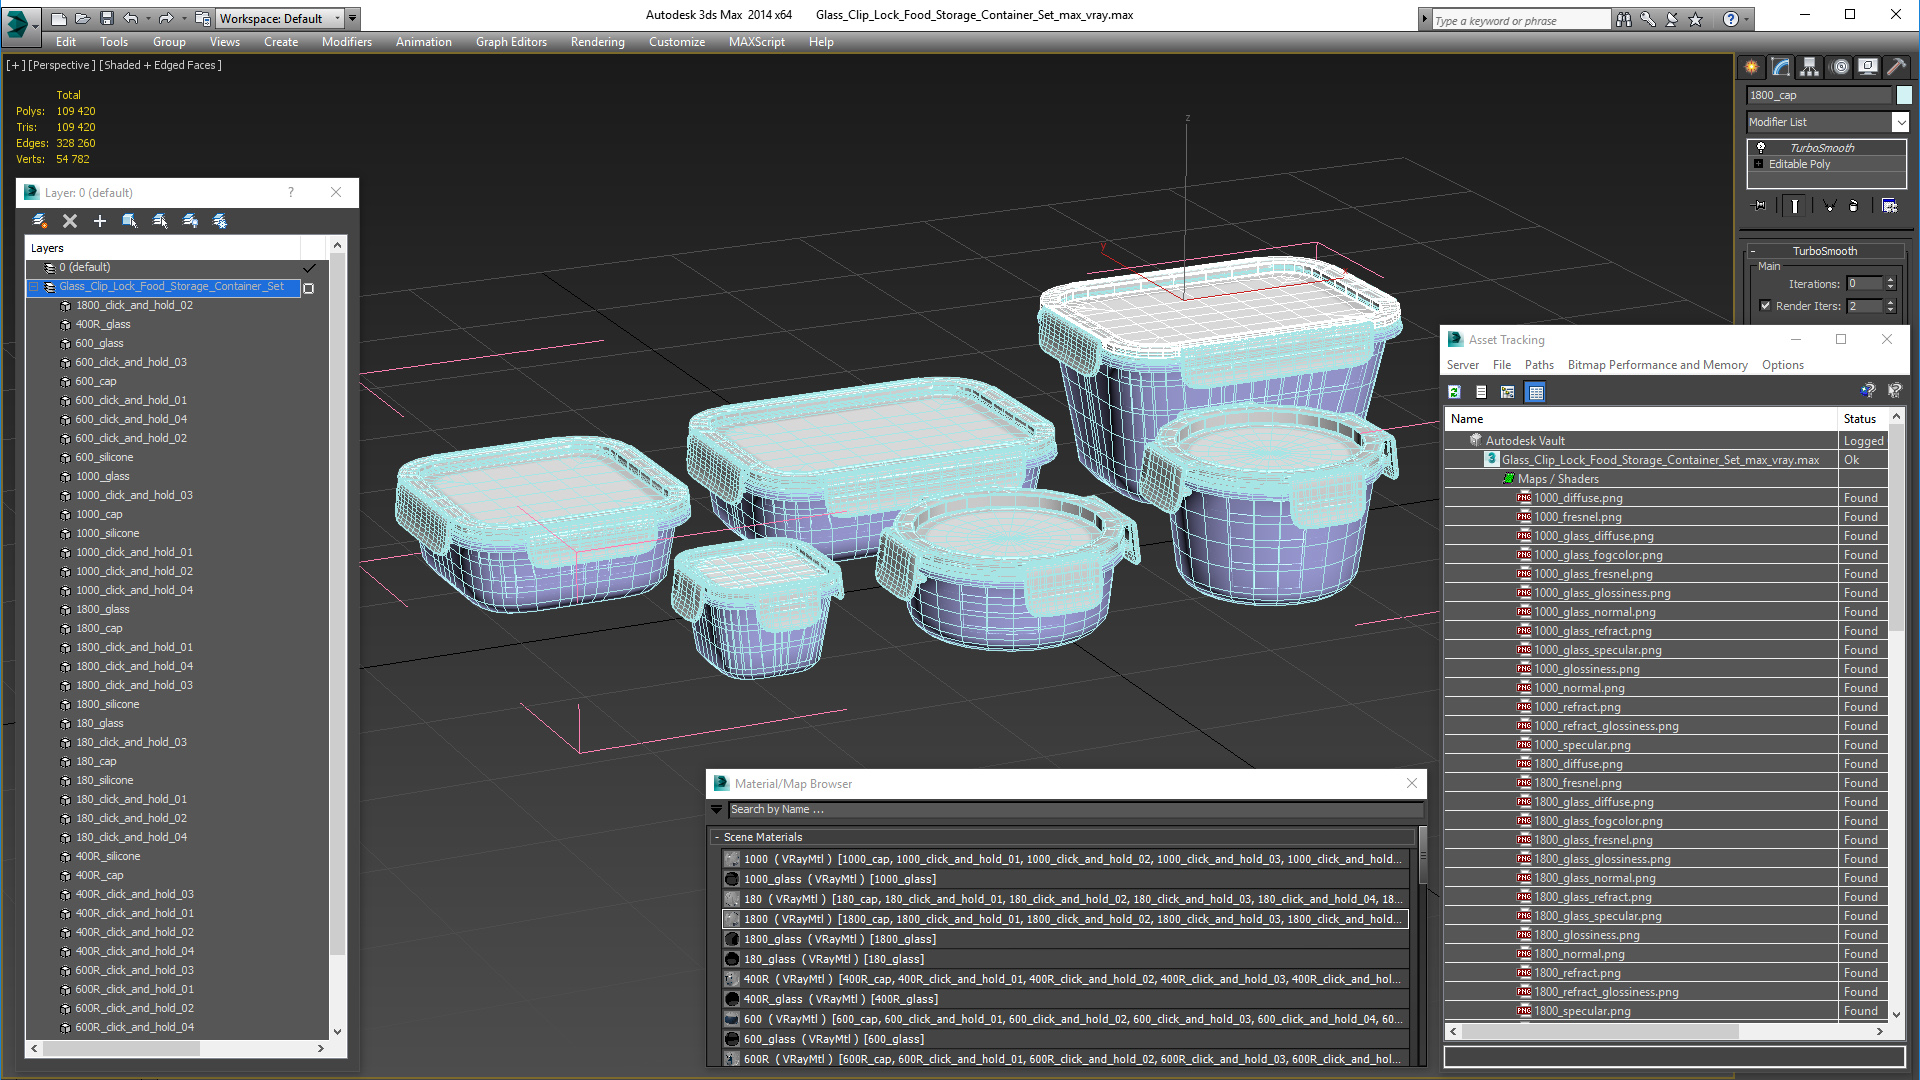The width and height of the screenshot is (1920, 1080).
Task: Open the Hierarchy command panel tab
Action: pyautogui.click(x=1810, y=67)
